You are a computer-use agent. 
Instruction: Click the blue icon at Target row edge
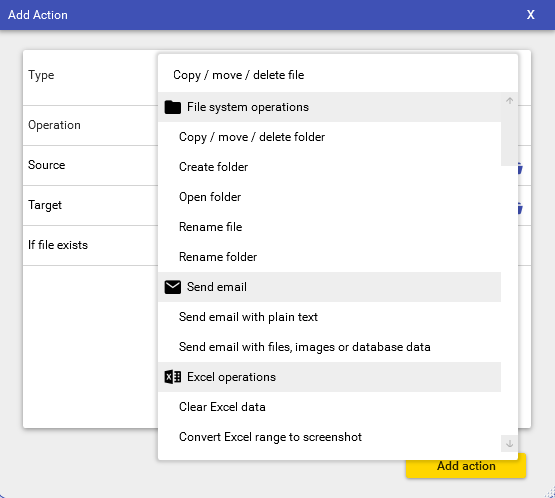pyautogui.click(x=520, y=208)
